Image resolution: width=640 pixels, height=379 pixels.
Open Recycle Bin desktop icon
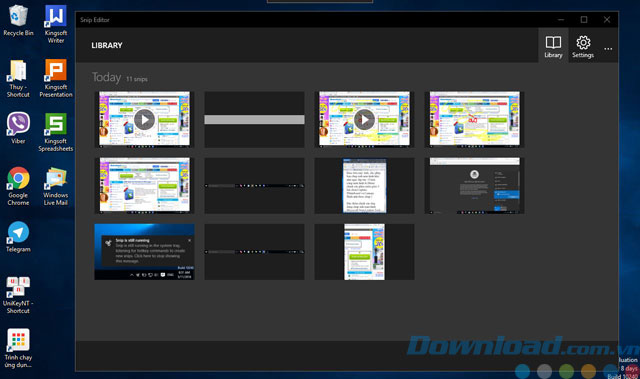(18, 20)
